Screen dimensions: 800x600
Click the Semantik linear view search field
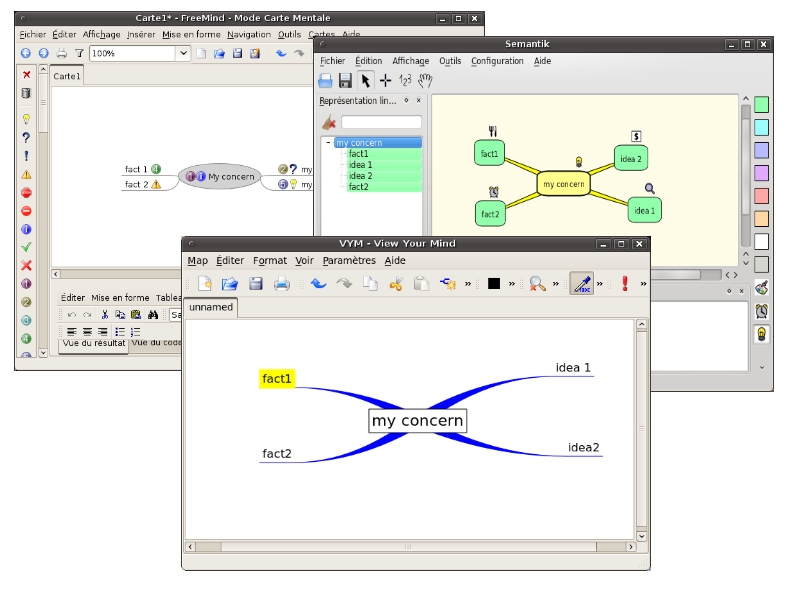point(381,122)
